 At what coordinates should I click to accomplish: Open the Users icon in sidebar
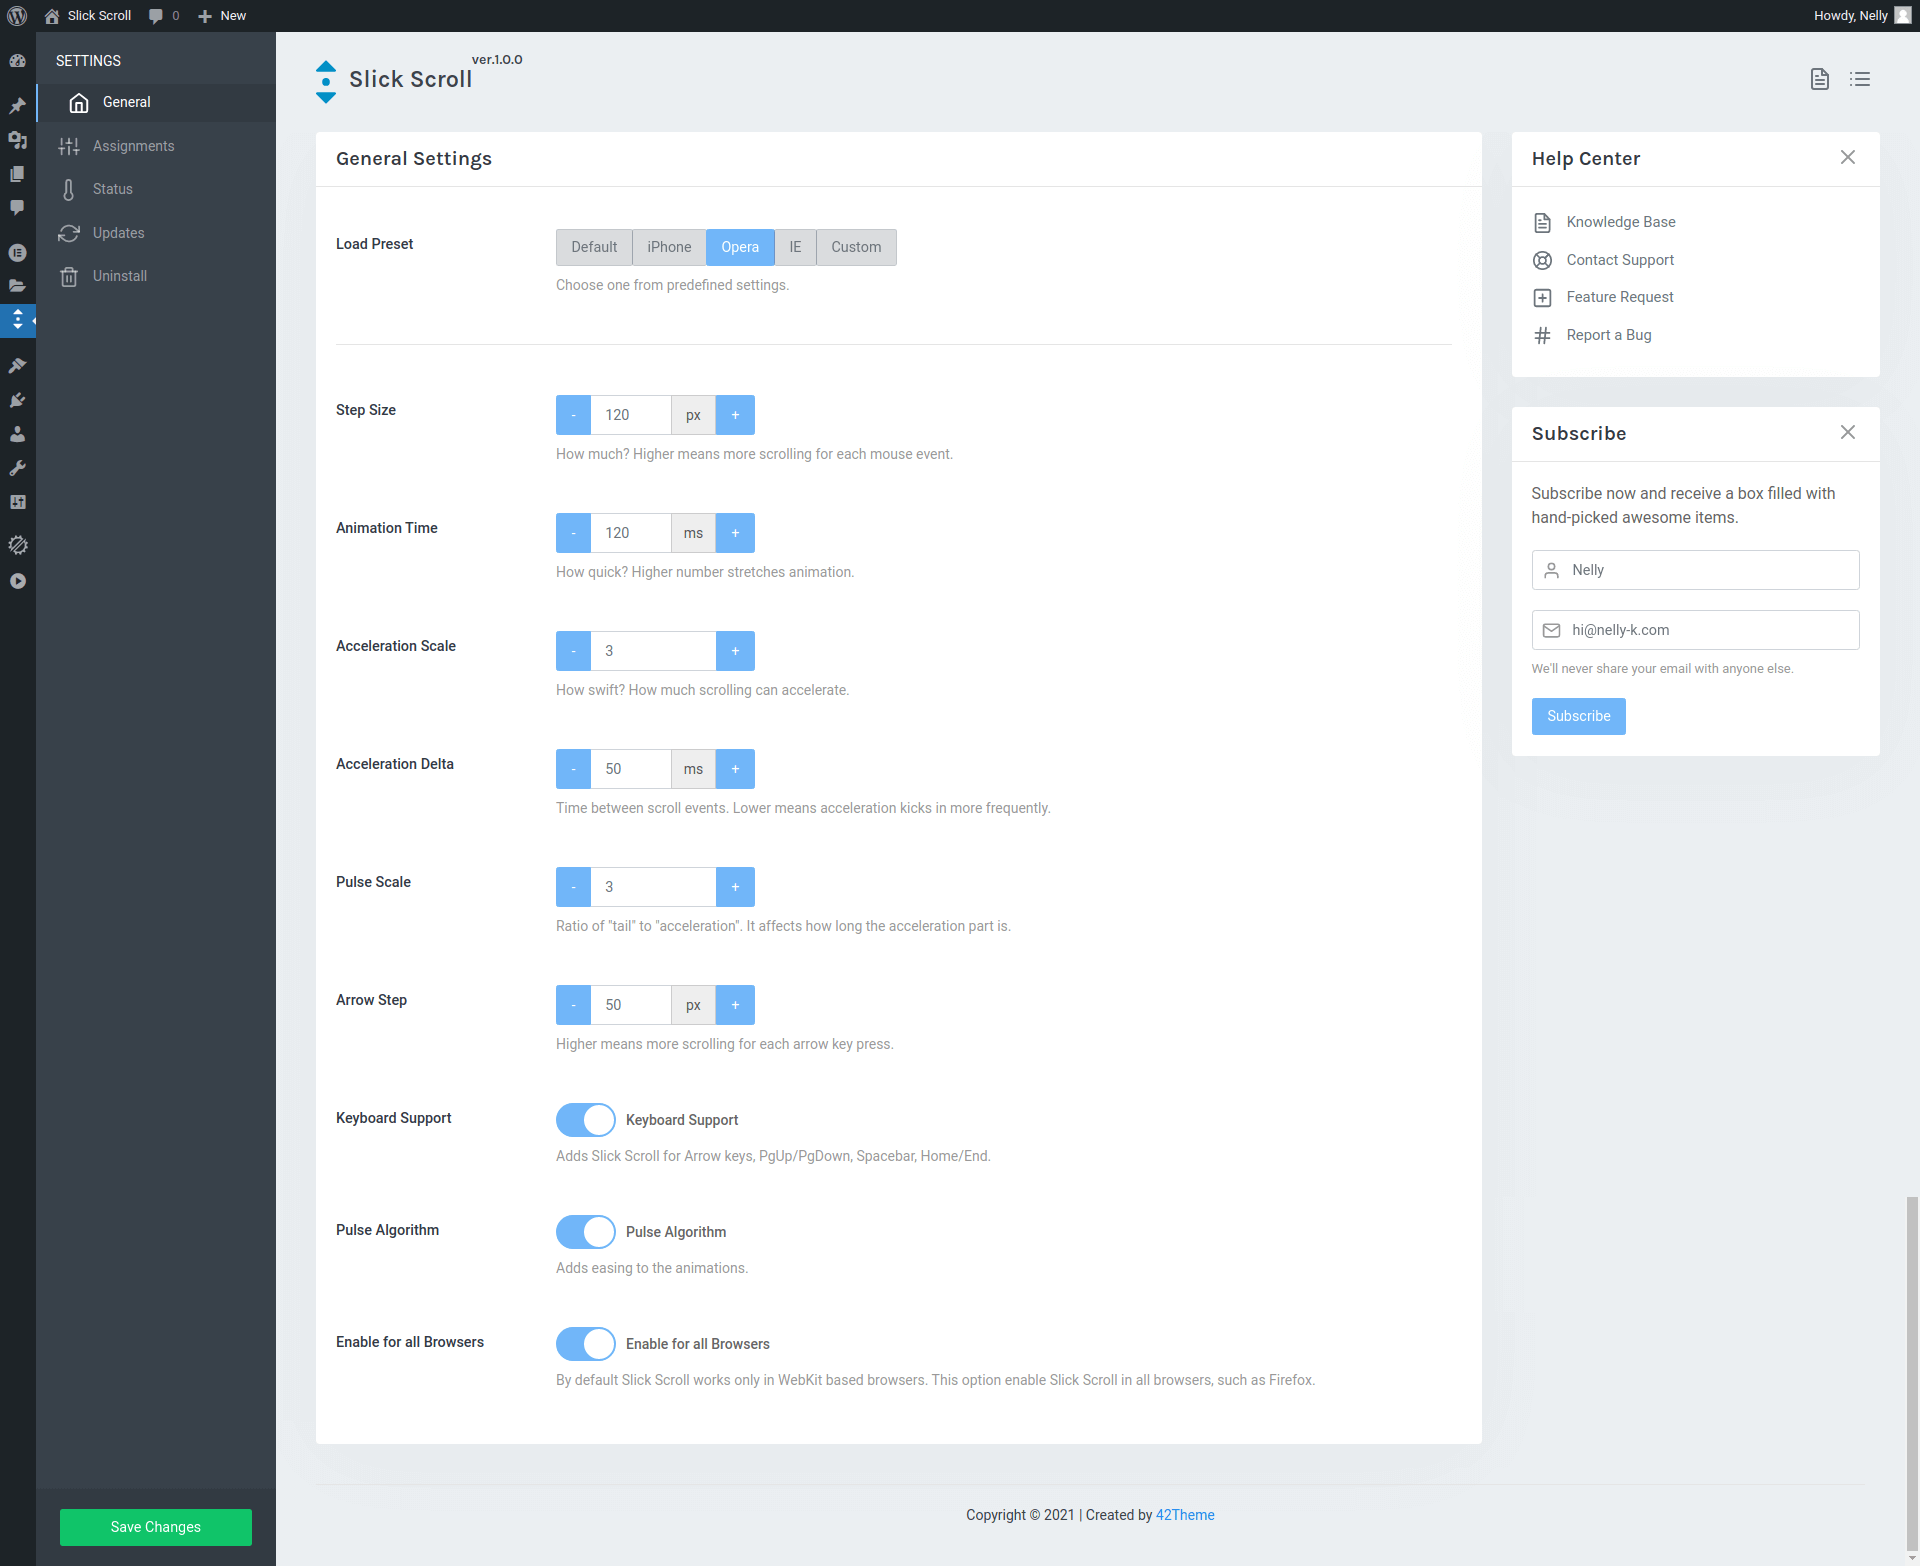click(17, 434)
